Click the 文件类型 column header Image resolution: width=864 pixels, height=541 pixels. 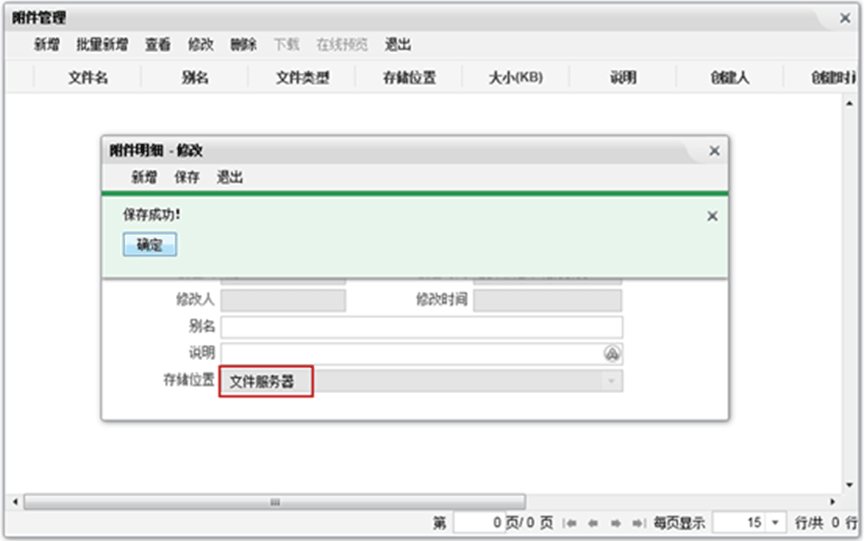pos(303,78)
